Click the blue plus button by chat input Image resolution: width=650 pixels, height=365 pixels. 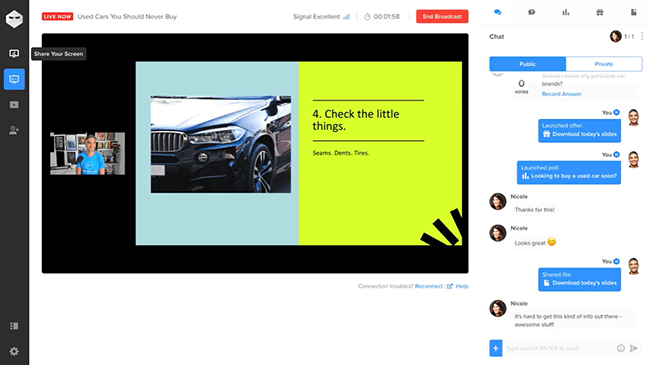(x=496, y=348)
